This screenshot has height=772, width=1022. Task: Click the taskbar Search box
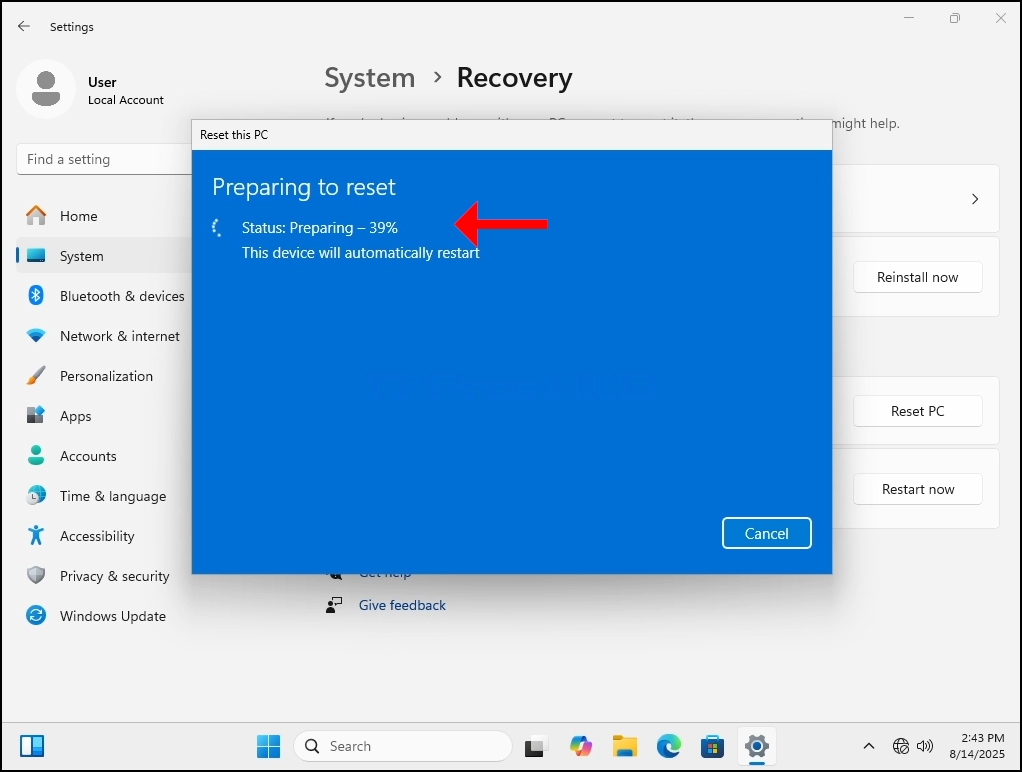[x=403, y=746]
